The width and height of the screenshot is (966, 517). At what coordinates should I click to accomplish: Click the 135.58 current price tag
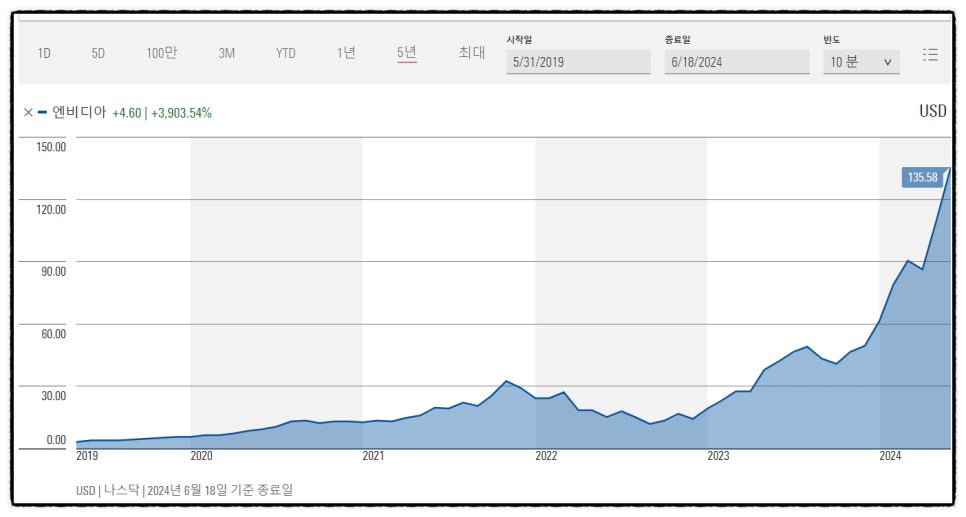point(923,177)
